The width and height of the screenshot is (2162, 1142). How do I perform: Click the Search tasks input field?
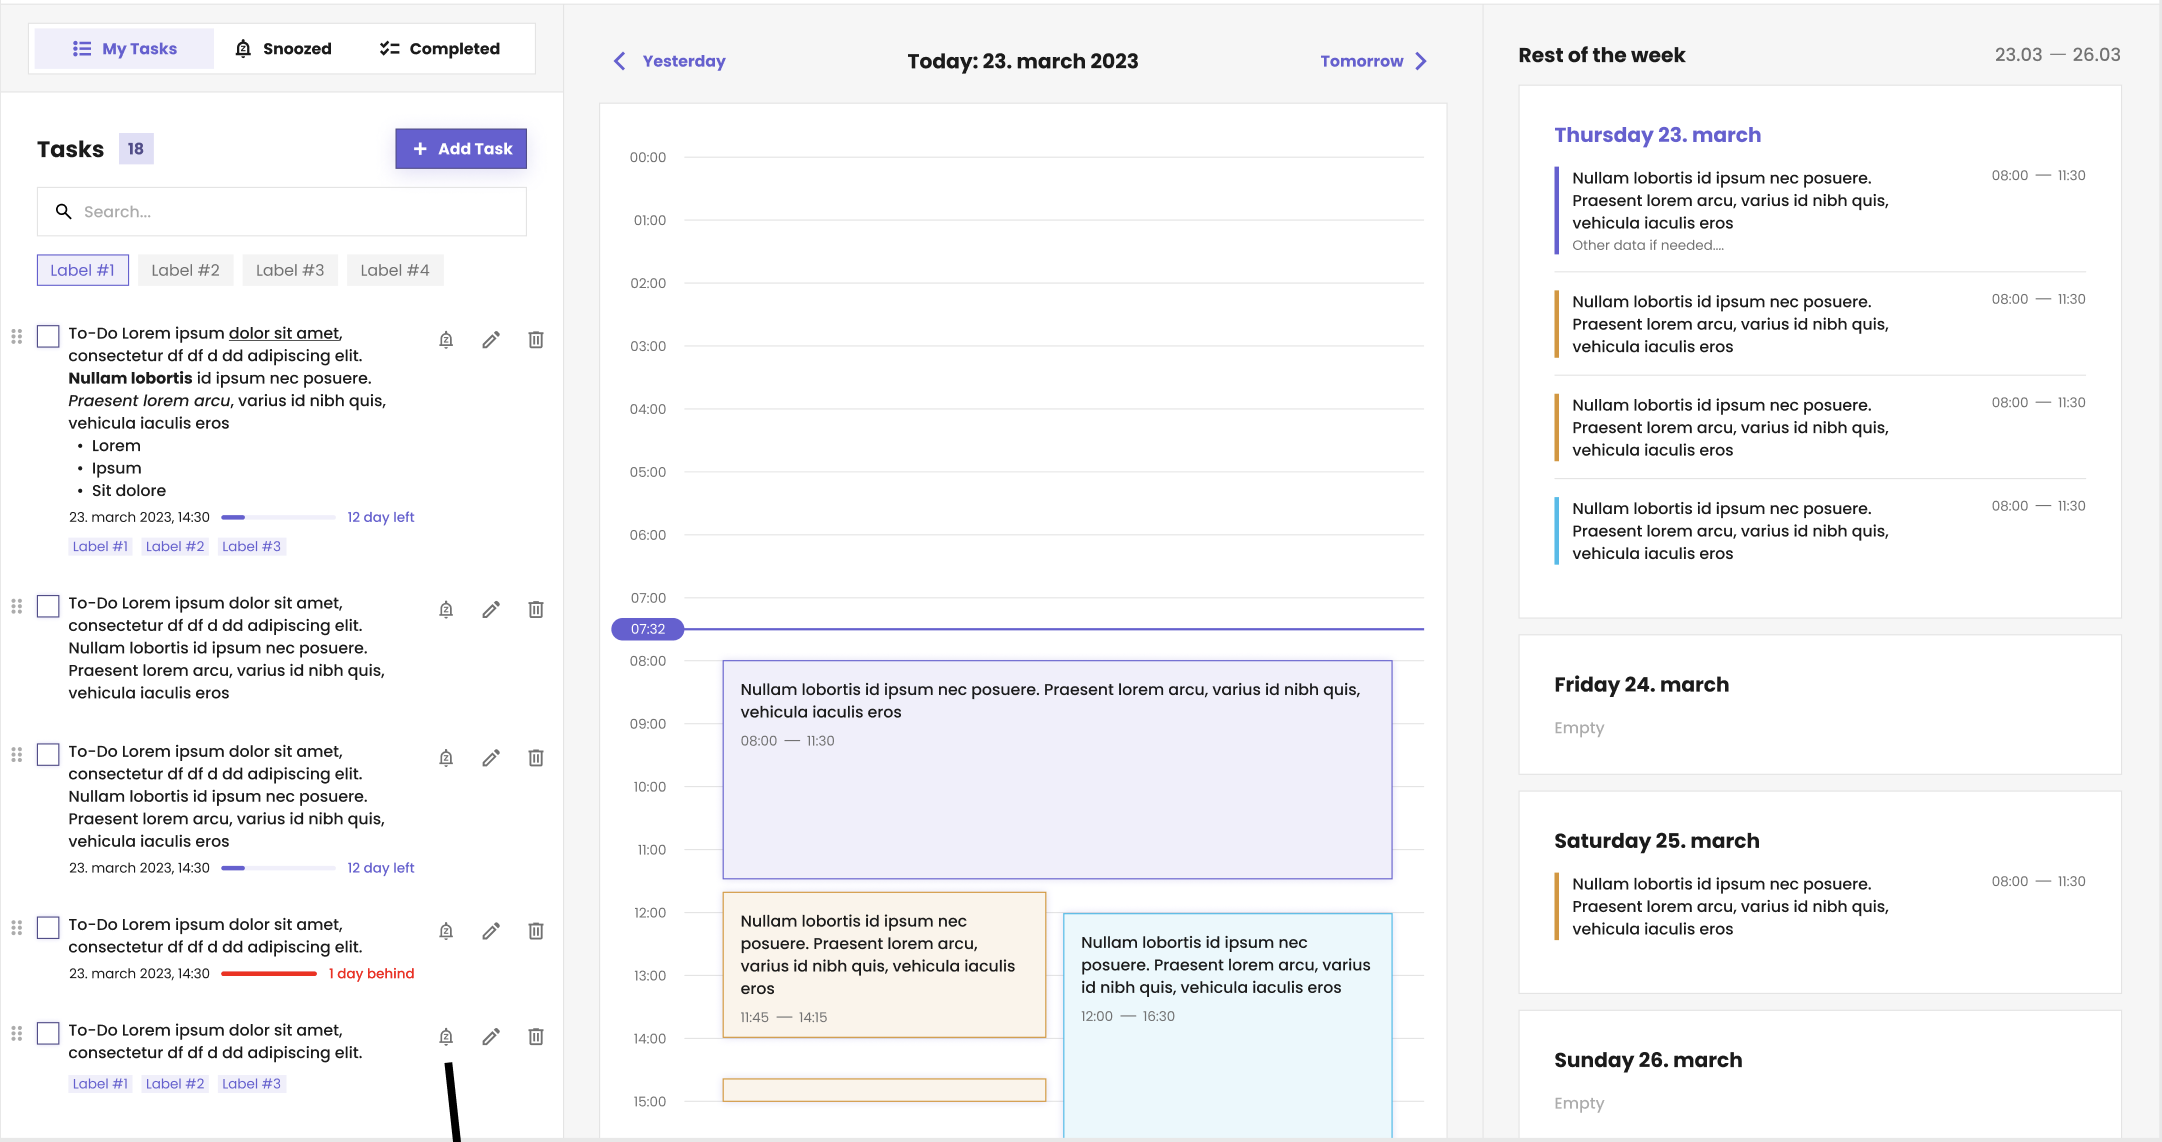pyautogui.click(x=300, y=212)
